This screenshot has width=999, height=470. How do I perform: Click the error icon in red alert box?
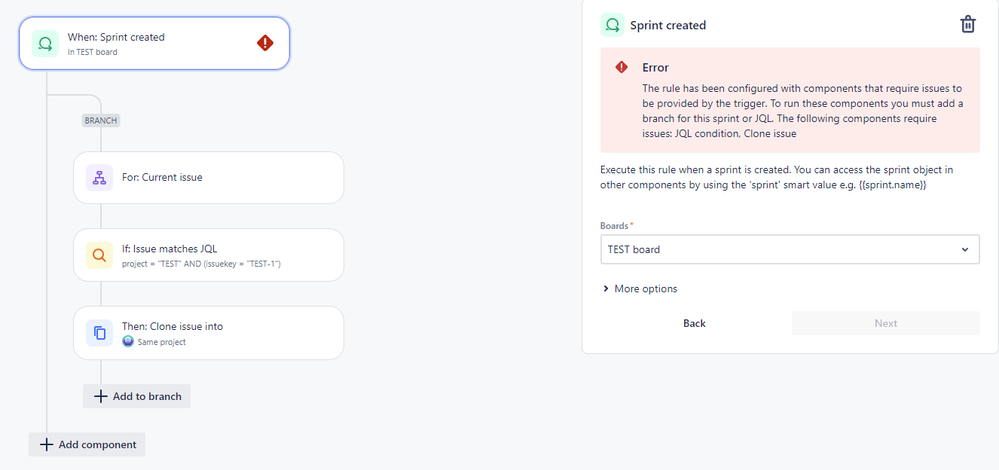[x=621, y=68]
